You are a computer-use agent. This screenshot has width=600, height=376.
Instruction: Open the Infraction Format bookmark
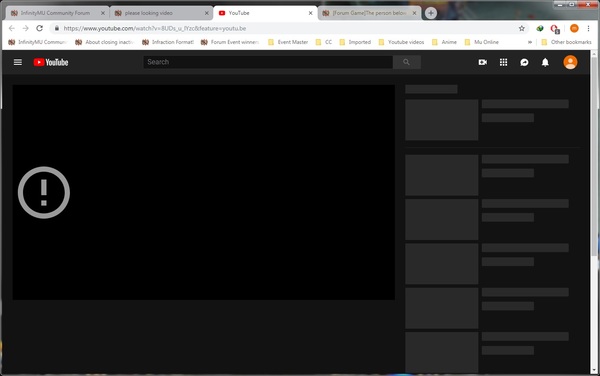168,42
